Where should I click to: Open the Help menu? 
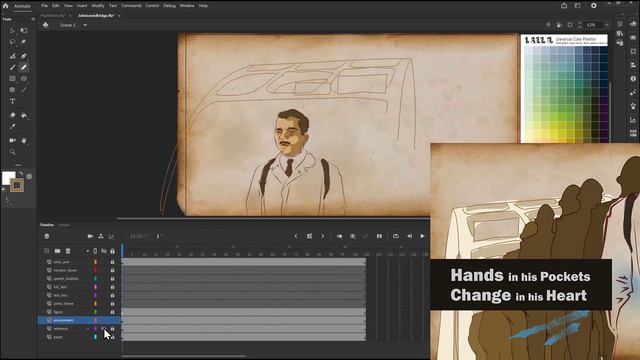click(x=203, y=6)
